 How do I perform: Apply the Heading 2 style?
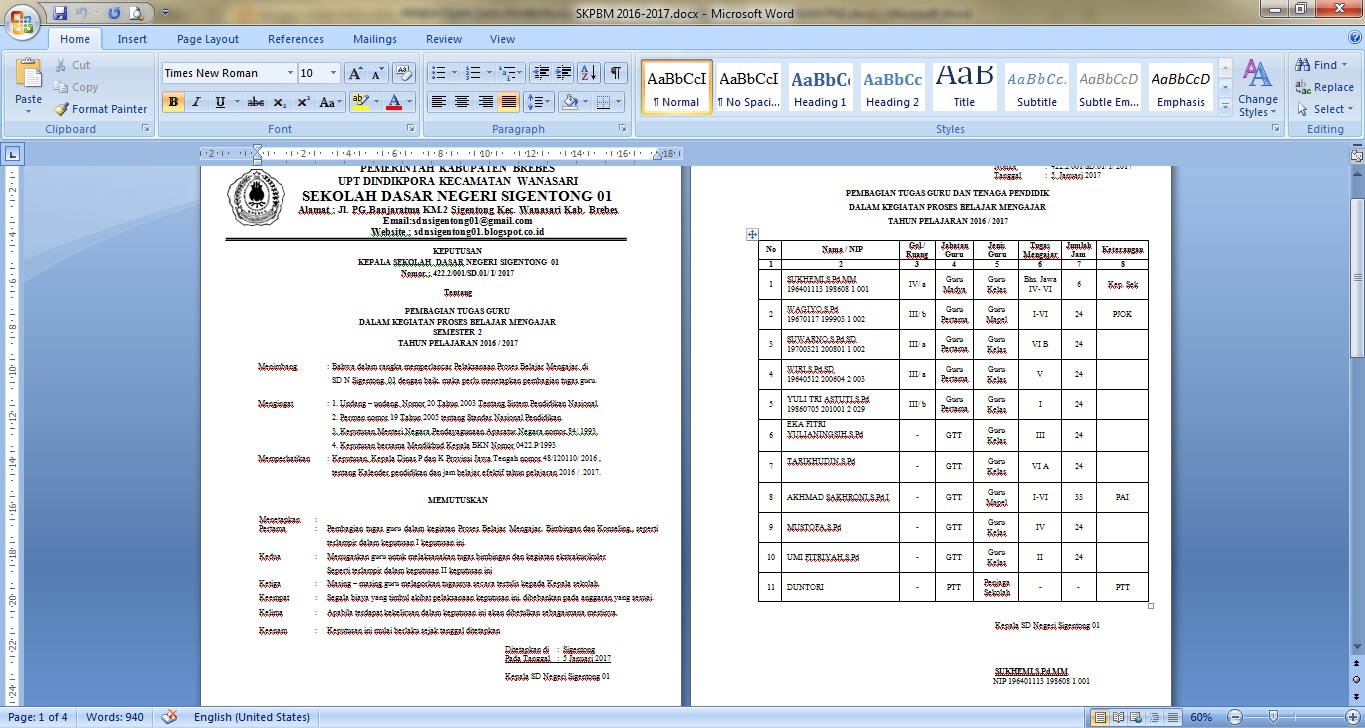[x=893, y=87]
